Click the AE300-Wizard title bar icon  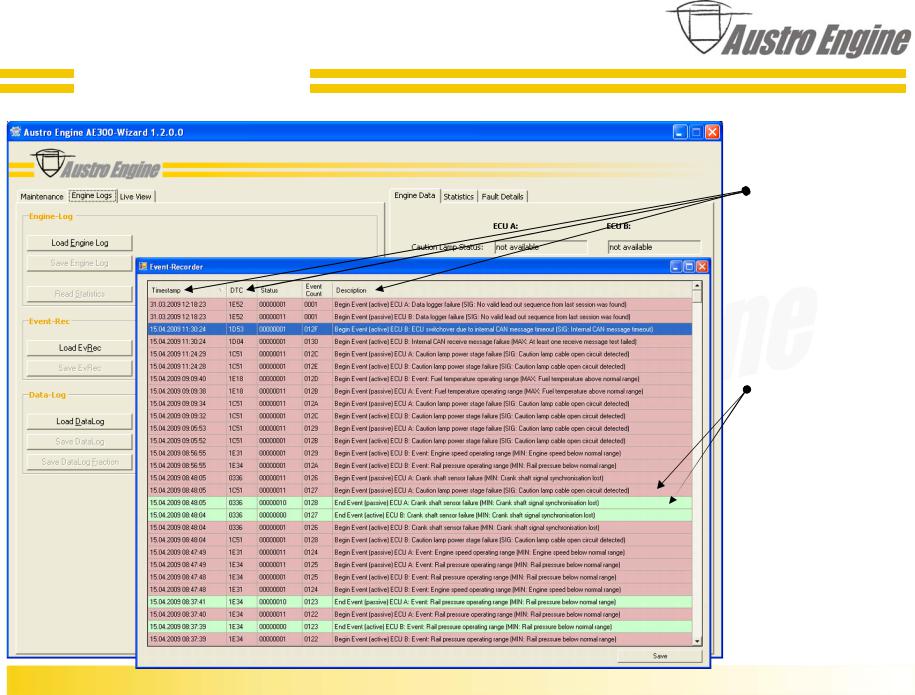[x=16, y=132]
